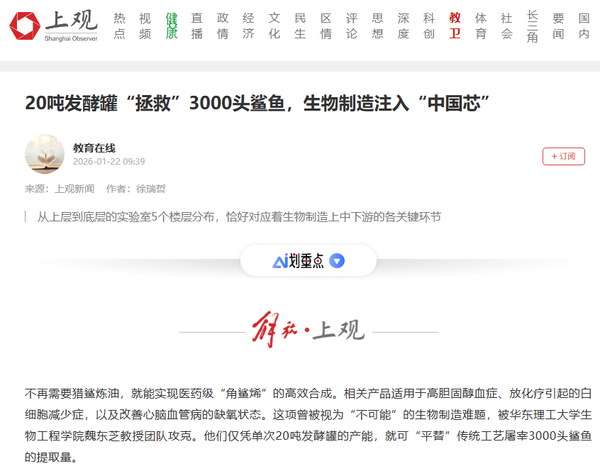Open the 经济 section tab
The width and height of the screenshot is (600, 471).
pyautogui.click(x=248, y=26)
